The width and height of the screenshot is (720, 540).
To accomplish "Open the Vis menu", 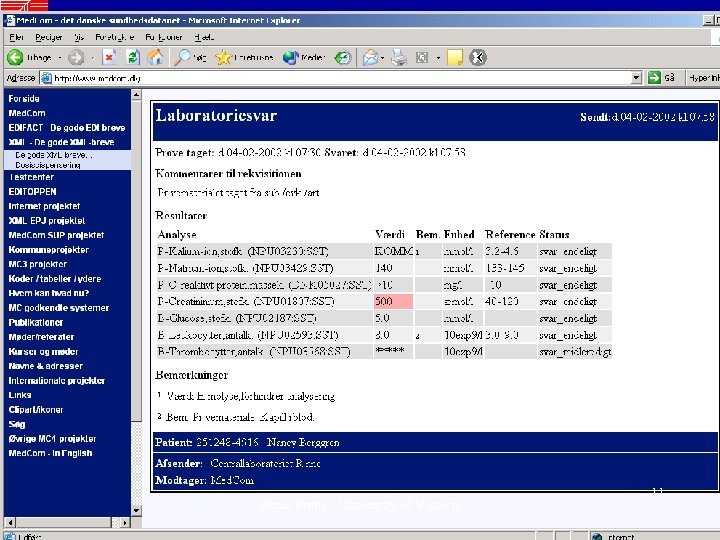I will point(79,37).
